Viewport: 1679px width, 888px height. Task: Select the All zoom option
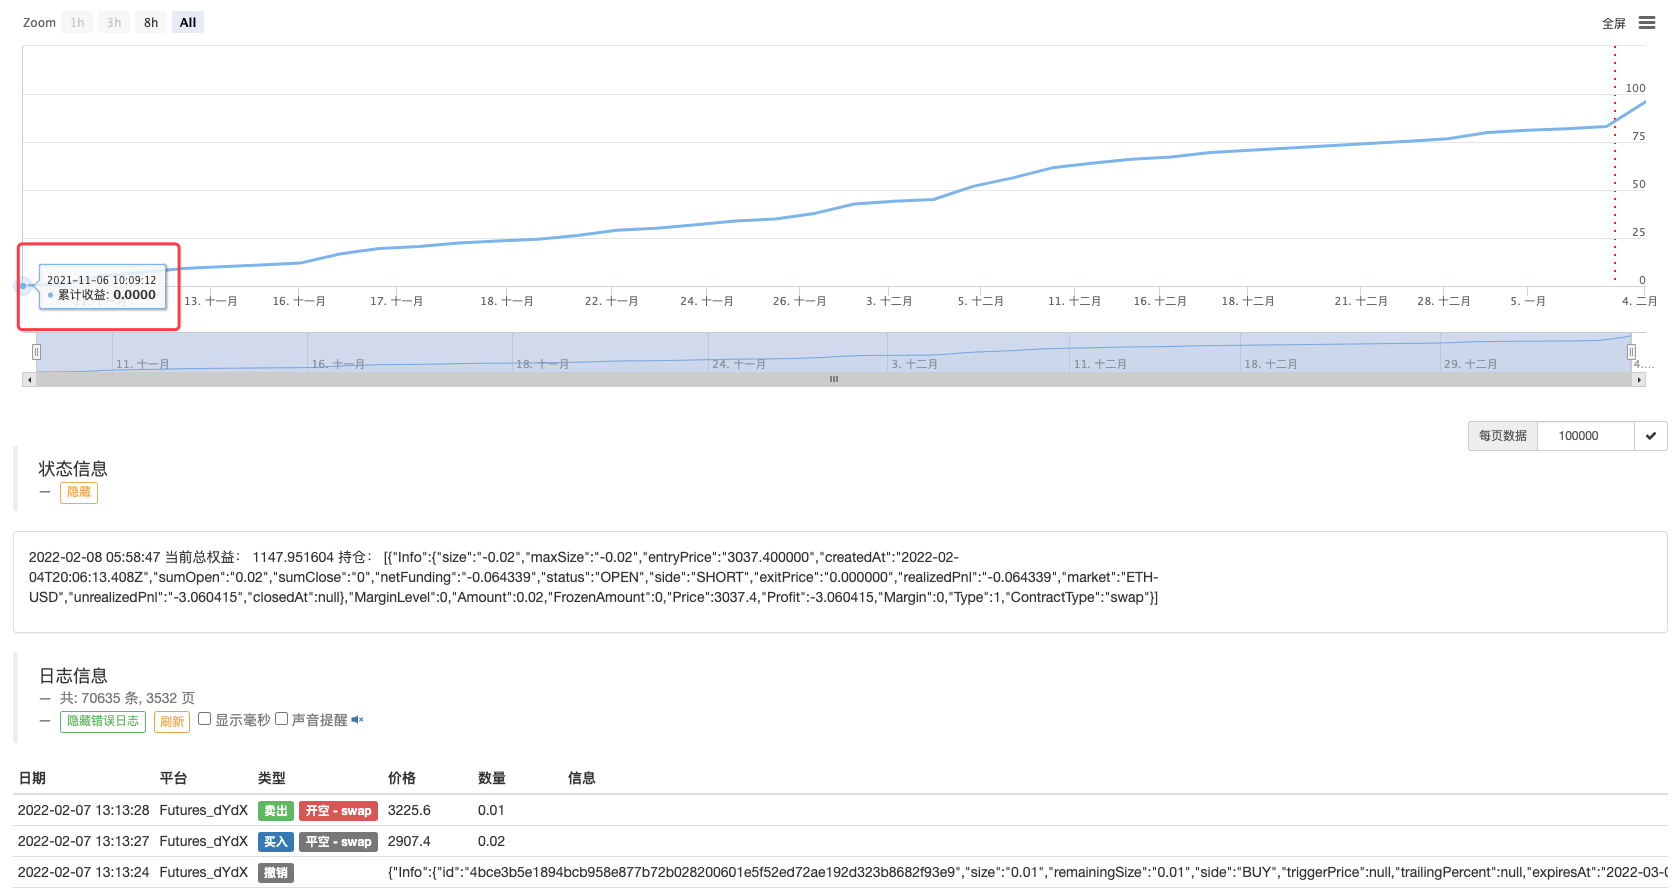pos(188,23)
